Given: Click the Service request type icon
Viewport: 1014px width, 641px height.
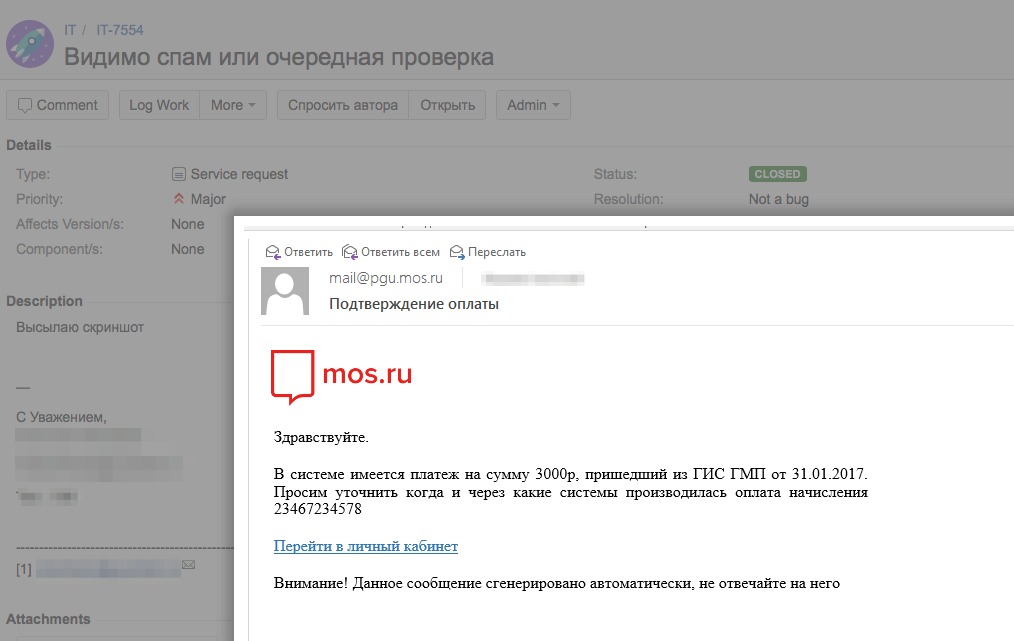Looking at the screenshot, I should (x=179, y=173).
